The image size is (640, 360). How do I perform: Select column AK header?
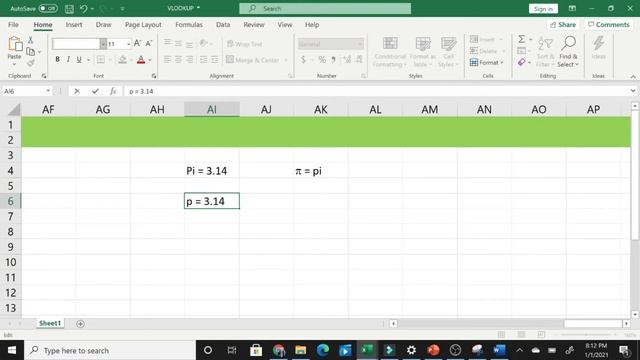pyautogui.click(x=321, y=109)
